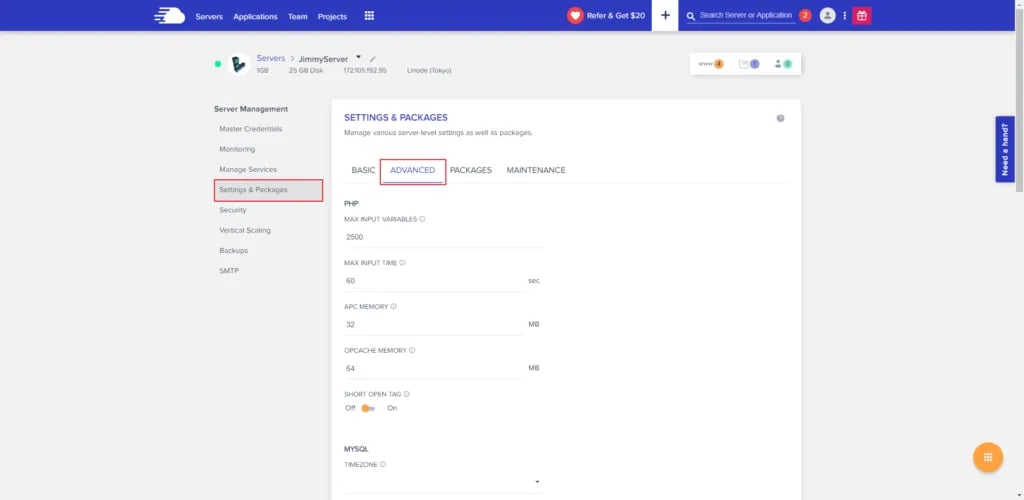Toggle the Short Open Tag switch
This screenshot has height=500, width=1024.
click(x=368, y=408)
